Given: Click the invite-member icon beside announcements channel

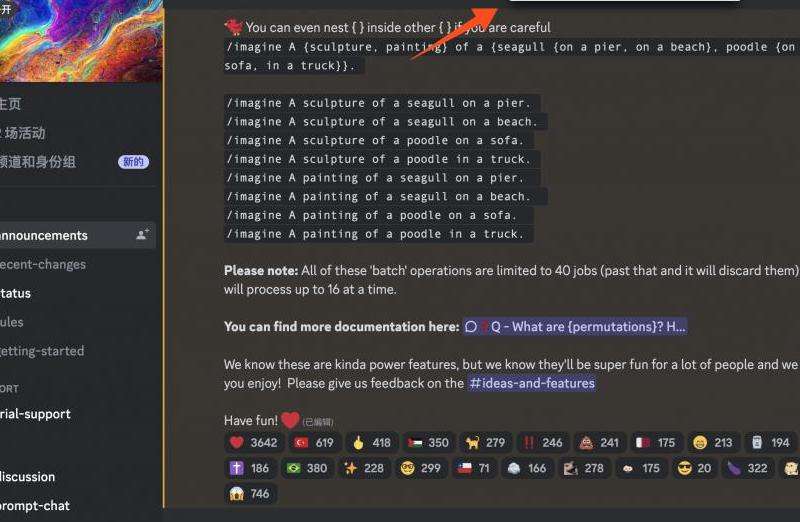Looking at the screenshot, I should click(x=142, y=235).
